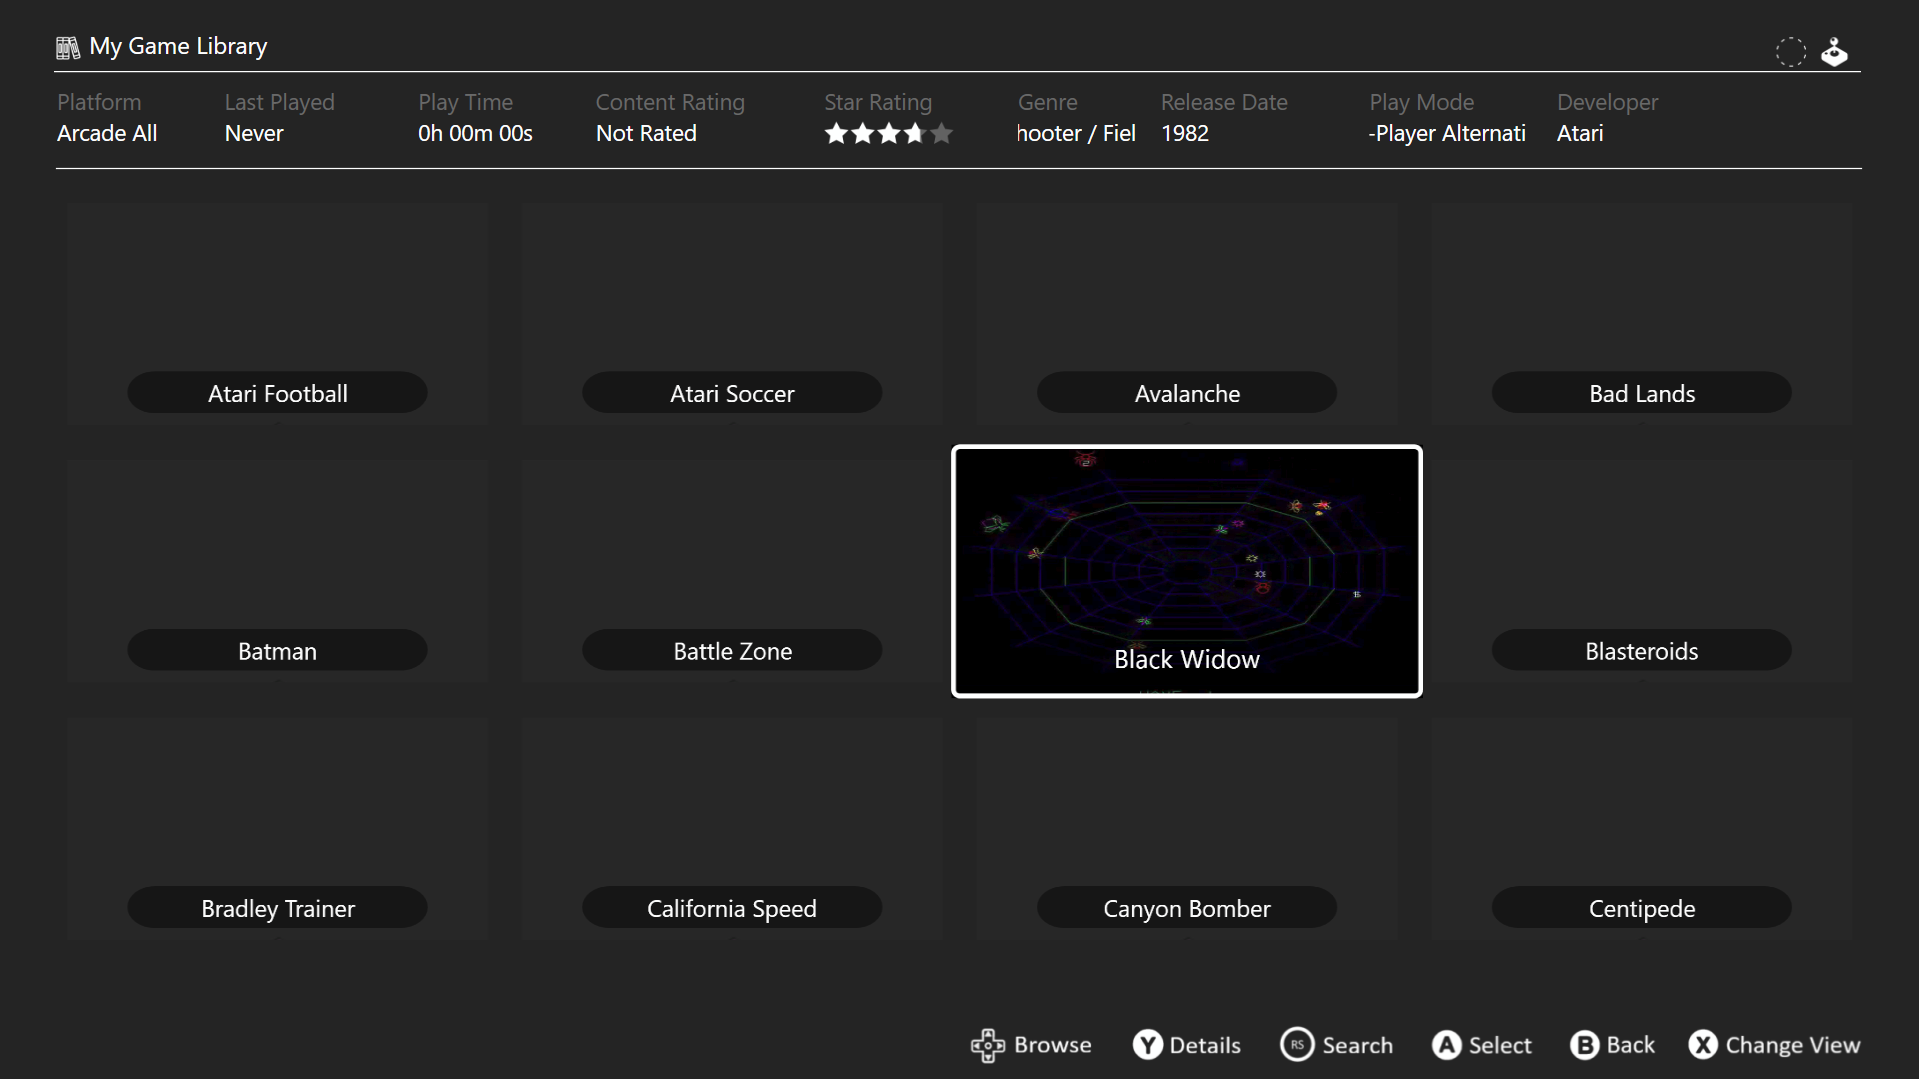Set the star rating stars

[x=888, y=133]
